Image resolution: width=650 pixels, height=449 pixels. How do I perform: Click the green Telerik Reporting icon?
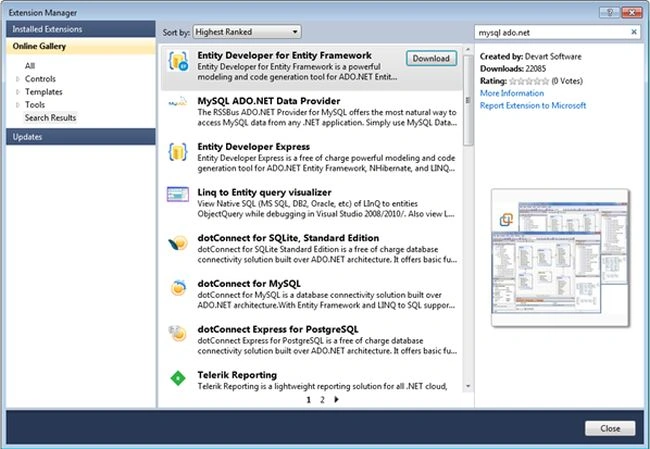[x=178, y=378]
